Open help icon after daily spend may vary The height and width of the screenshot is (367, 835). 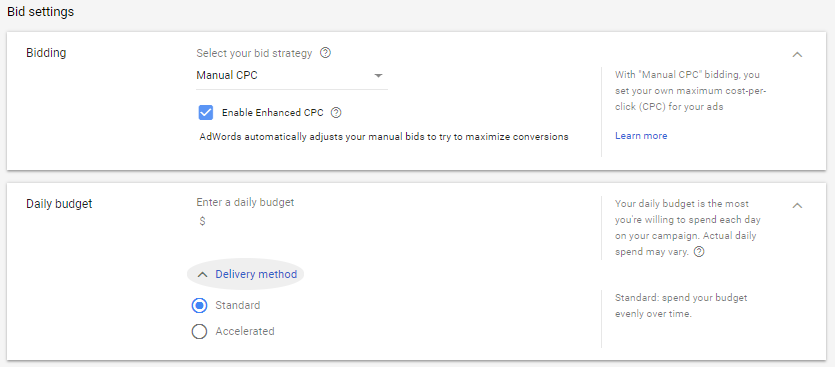click(700, 252)
